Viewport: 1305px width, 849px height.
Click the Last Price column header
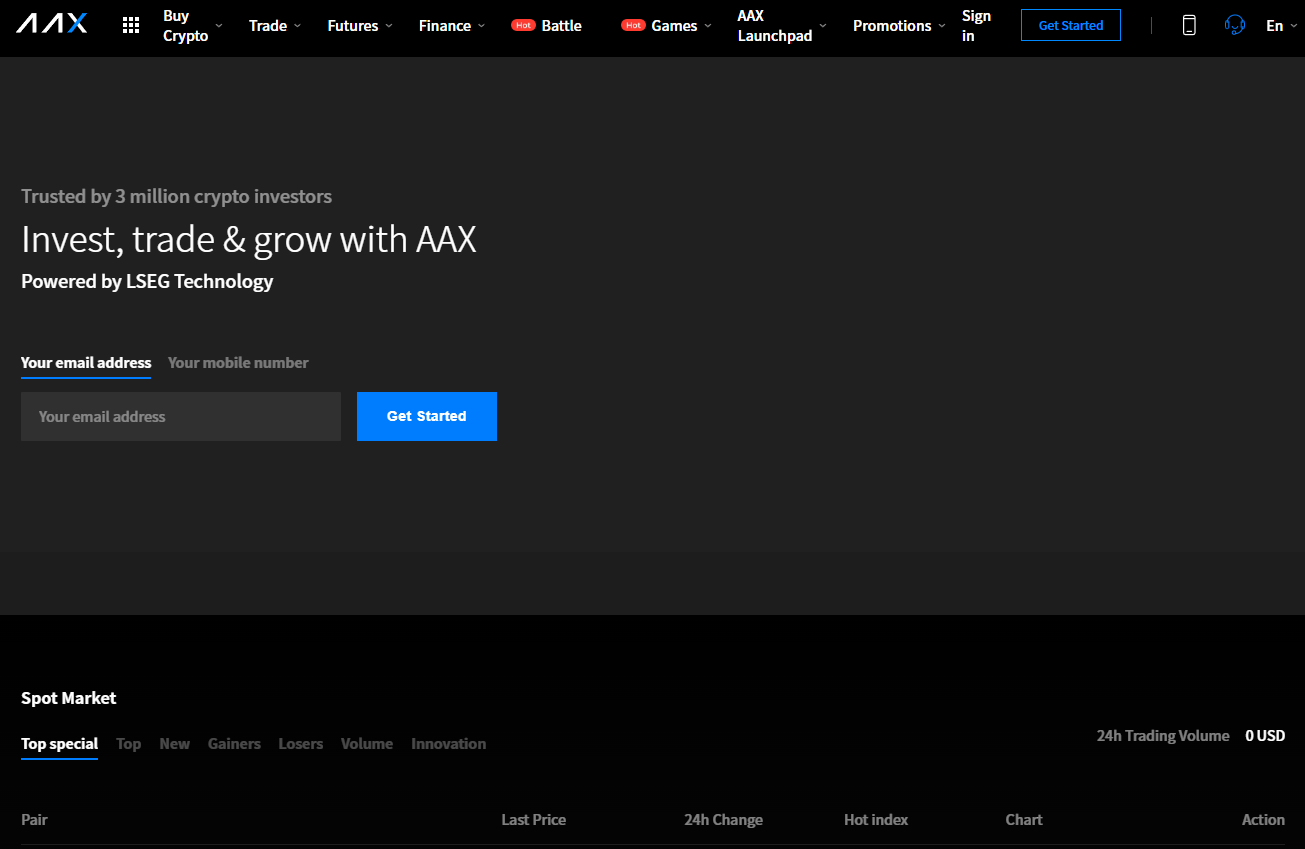pyautogui.click(x=534, y=820)
